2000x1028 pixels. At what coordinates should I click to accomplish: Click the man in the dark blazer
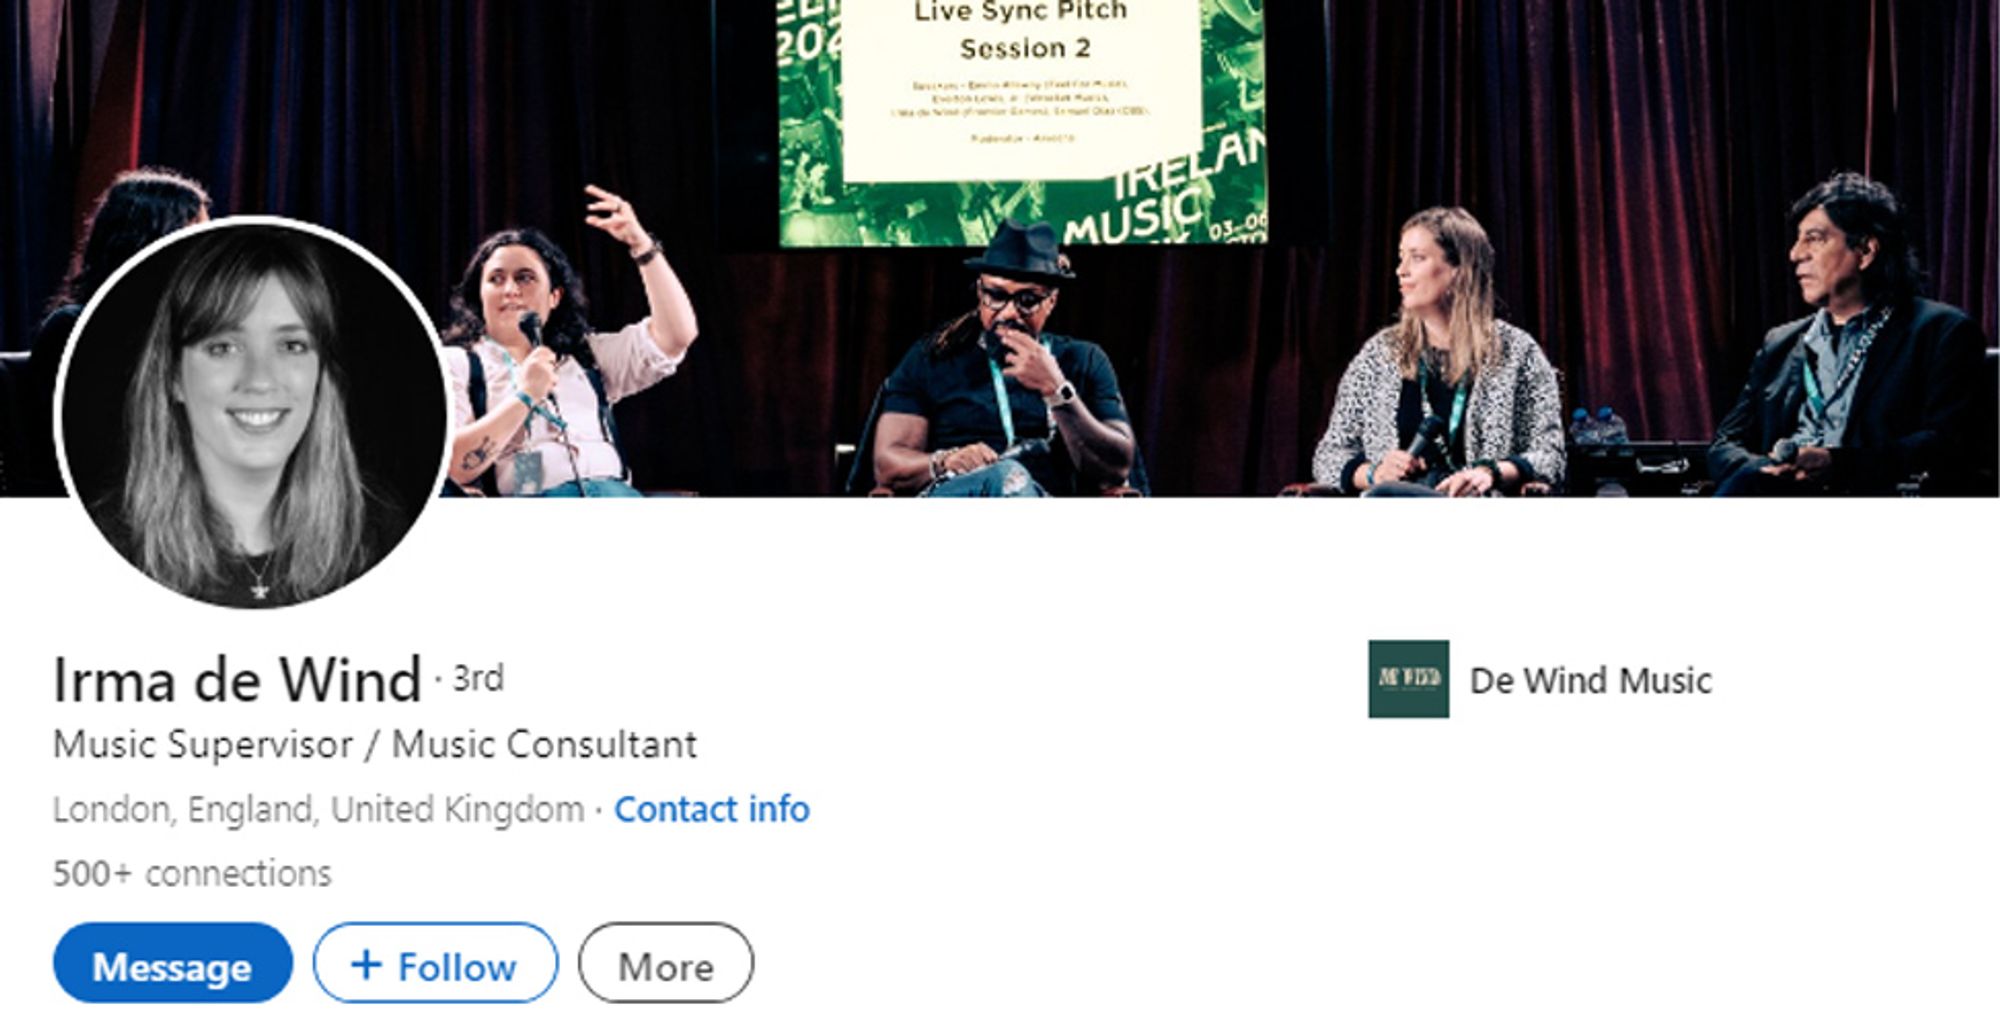pos(1845,340)
